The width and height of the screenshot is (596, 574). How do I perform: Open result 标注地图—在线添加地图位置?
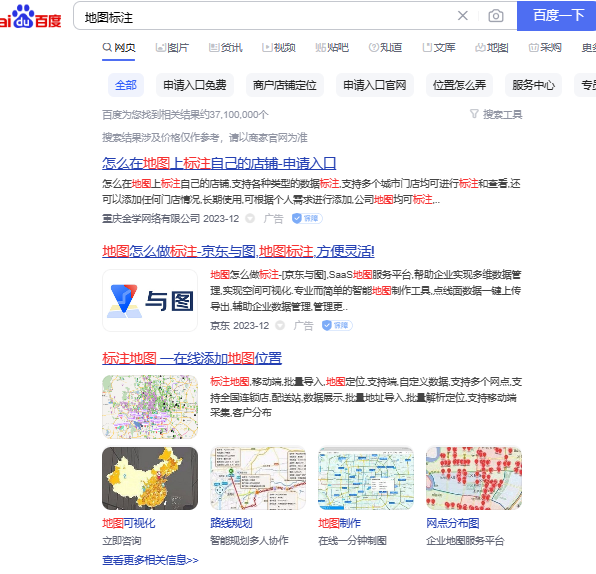pyautogui.click(x=192, y=358)
